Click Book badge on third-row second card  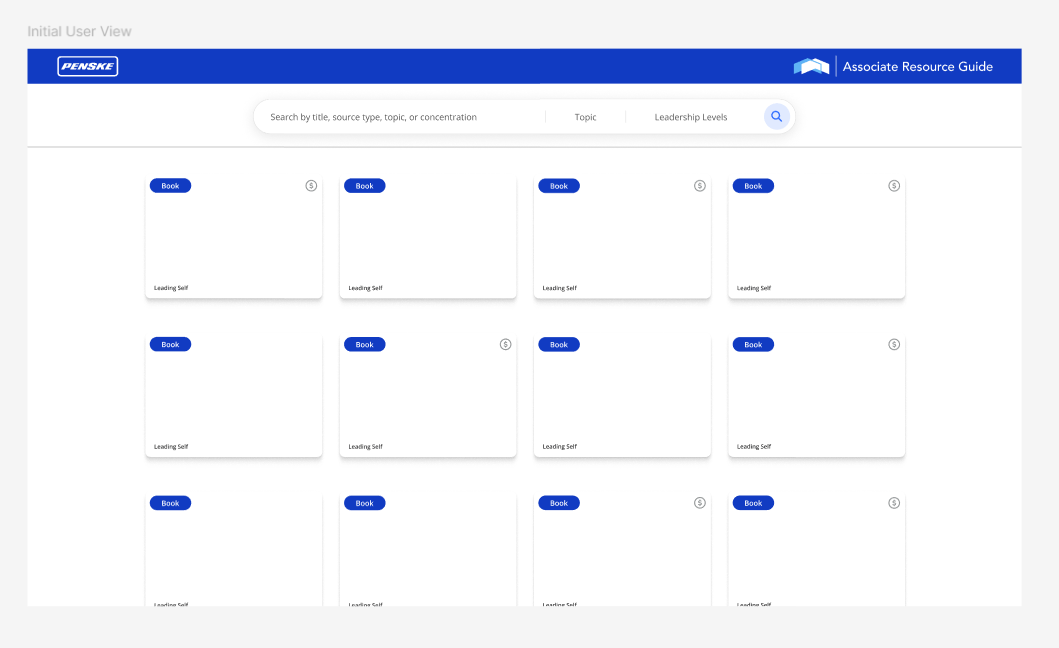(x=365, y=503)
